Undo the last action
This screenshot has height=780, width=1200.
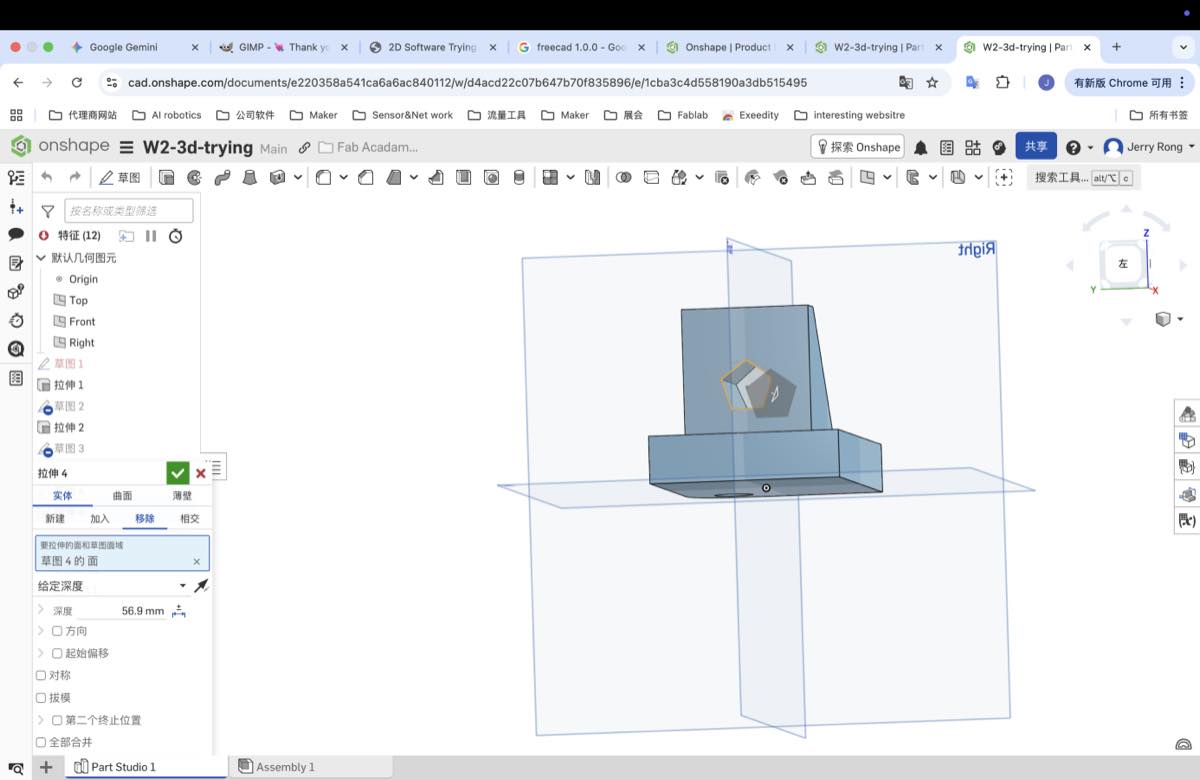pyautogui.click(x=46, y=177)
